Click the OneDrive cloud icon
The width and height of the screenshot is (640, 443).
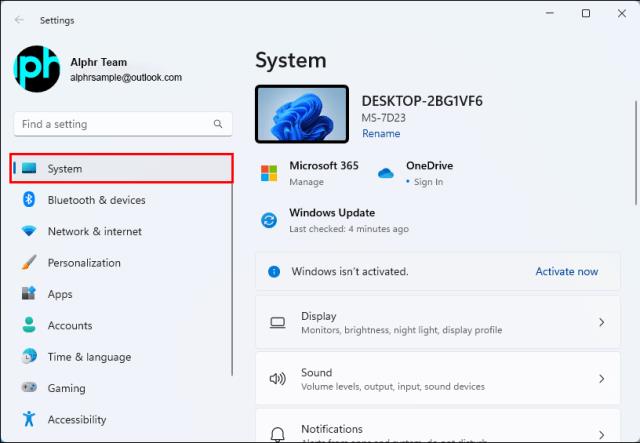point(386,173)
